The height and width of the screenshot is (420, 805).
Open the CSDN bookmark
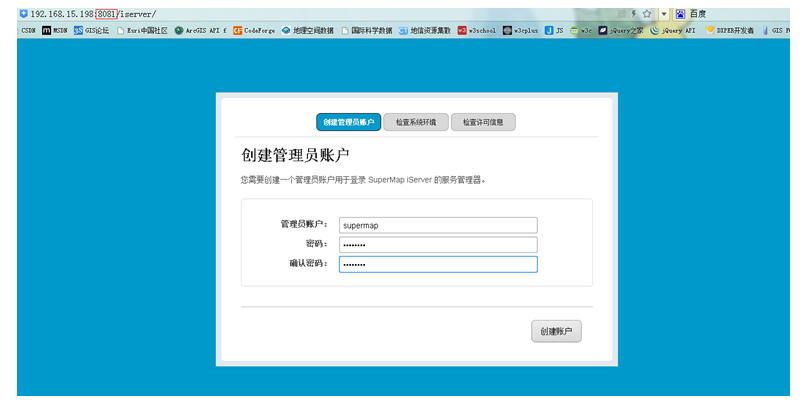point(28,30)
